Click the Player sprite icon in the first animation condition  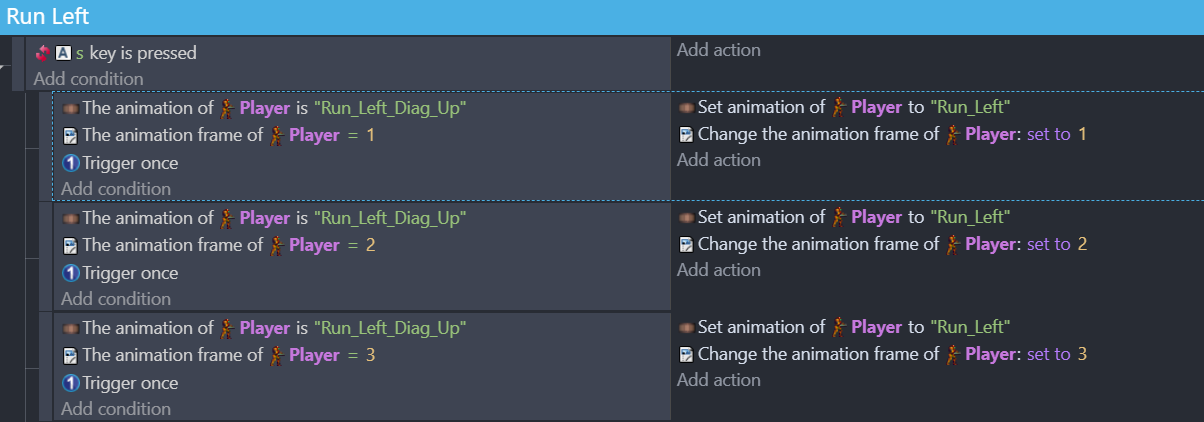pyautogui.click(x=227, y=107)
